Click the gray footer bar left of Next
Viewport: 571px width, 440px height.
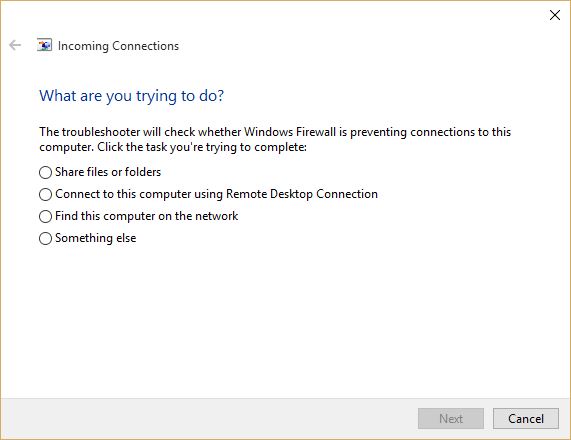coord(208,419)
